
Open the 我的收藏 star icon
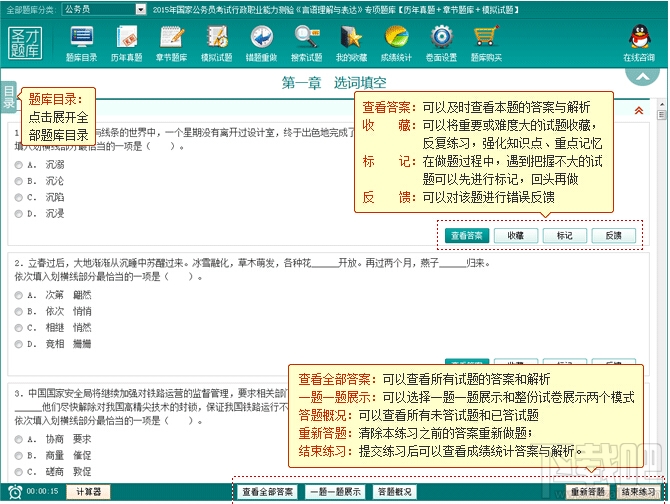pyautogui.click(x=351, y=43)
